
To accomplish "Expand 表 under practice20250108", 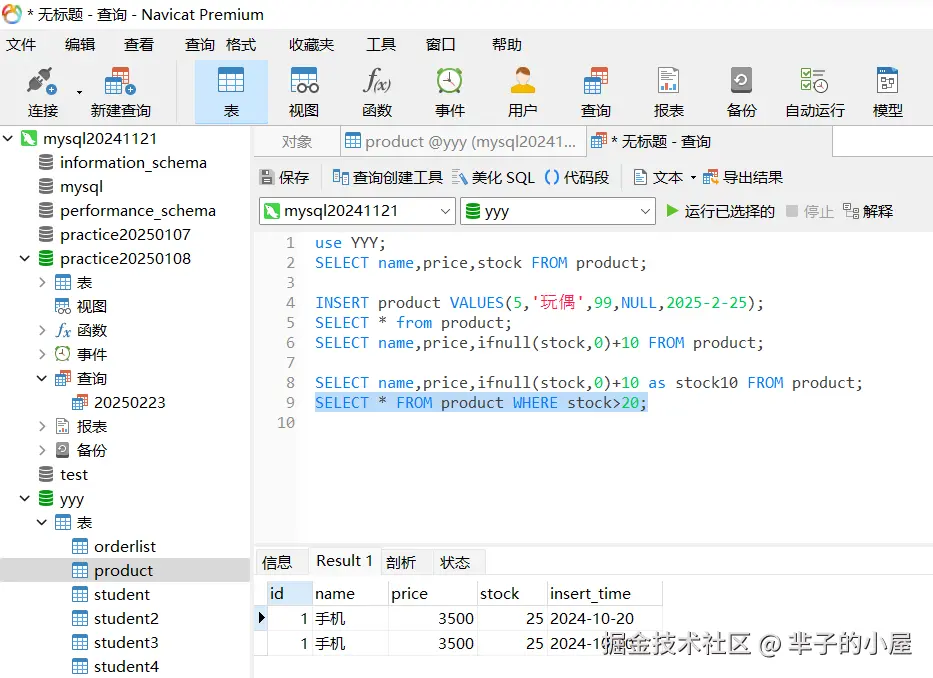I will tap(42, 282).
